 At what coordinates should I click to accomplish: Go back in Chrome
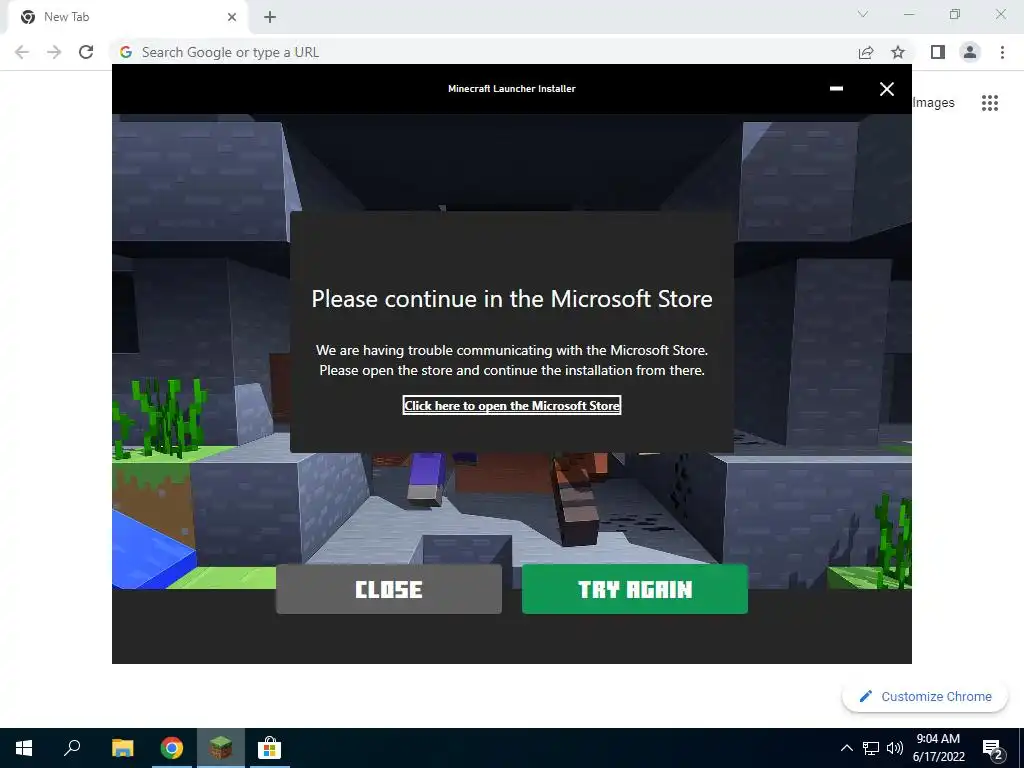coord(22,52)
